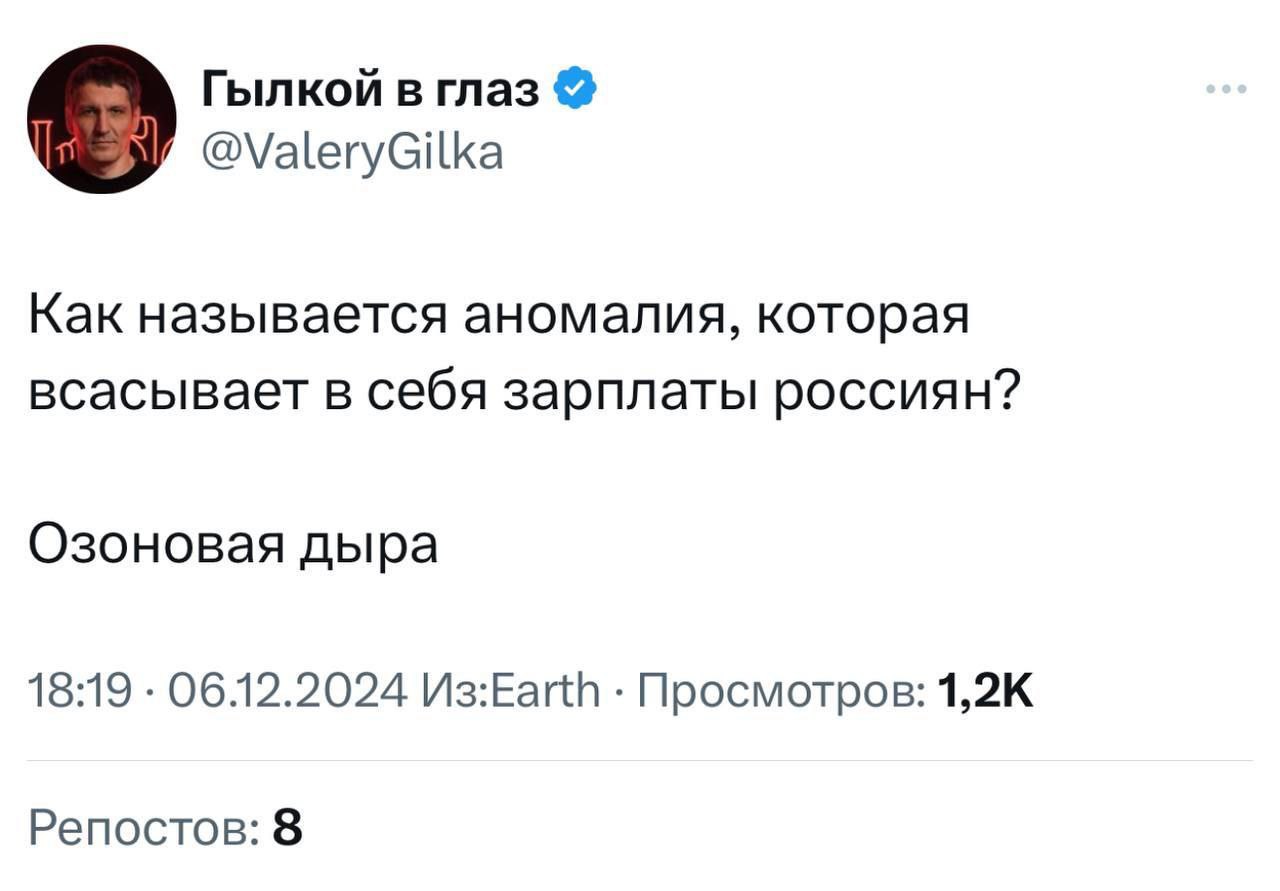Screen dimensions: 1280x891
Task: Open the @ValeryGilka handle link
Action: point(353,153)
